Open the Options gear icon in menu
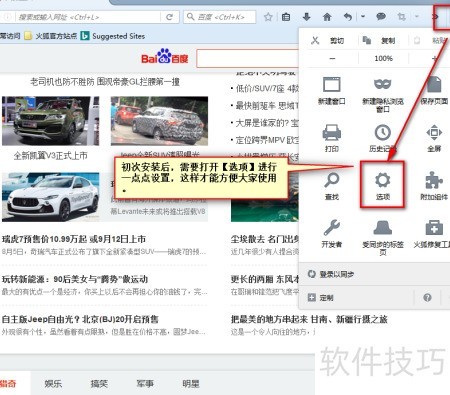450x395 pixels. 382,181
